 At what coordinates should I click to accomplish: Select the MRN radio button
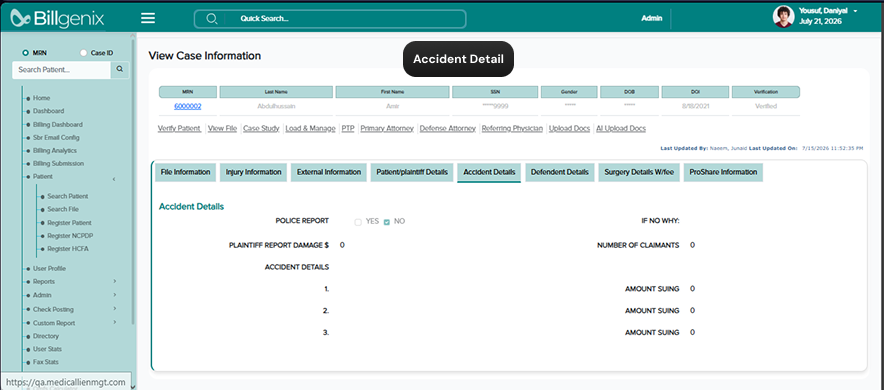coord(25,53)
